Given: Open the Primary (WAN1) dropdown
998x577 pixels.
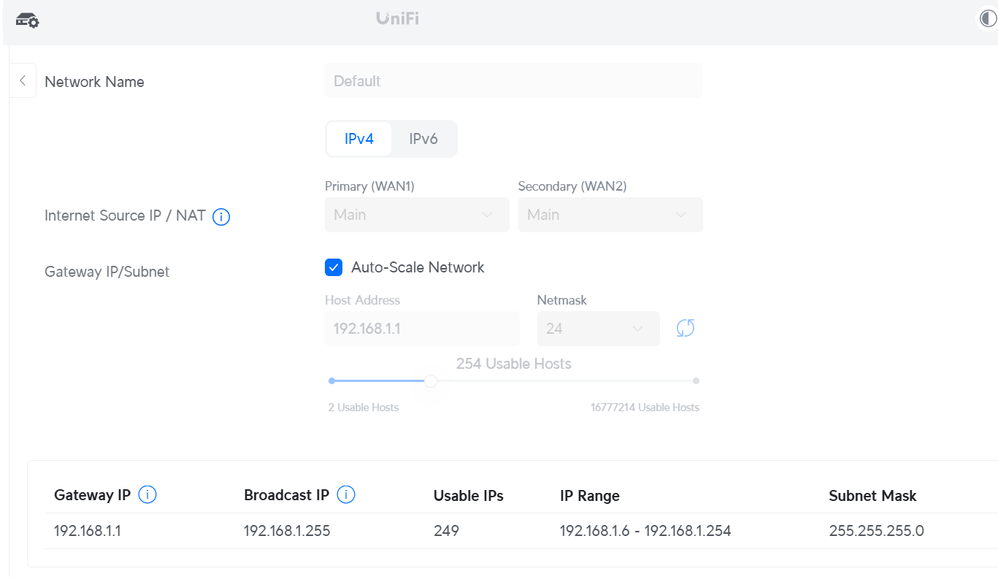Looking at the screenshot, I should (x=416, y=215).
